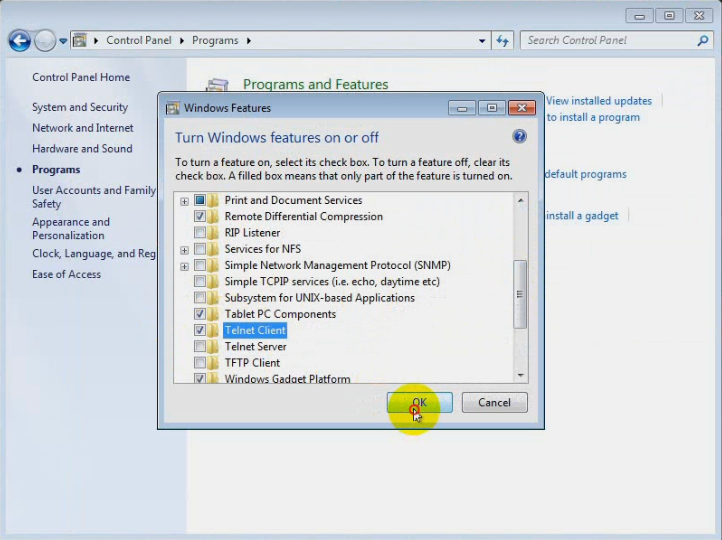Expand Print and Document Services node
This screenshot has height=540, width=722.
coord(184,201)
